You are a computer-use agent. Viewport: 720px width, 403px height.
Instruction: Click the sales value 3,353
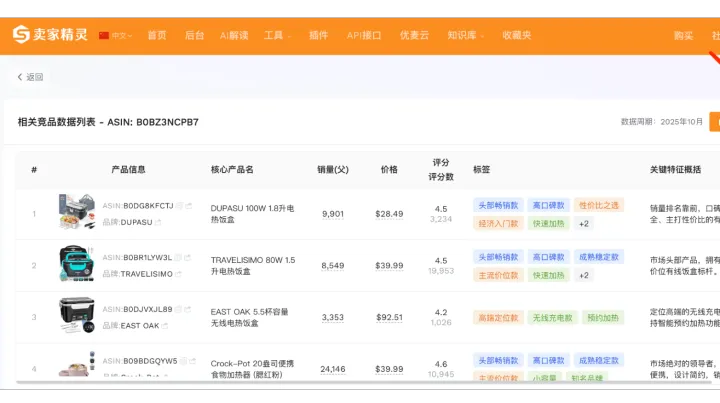coord(333,318)
